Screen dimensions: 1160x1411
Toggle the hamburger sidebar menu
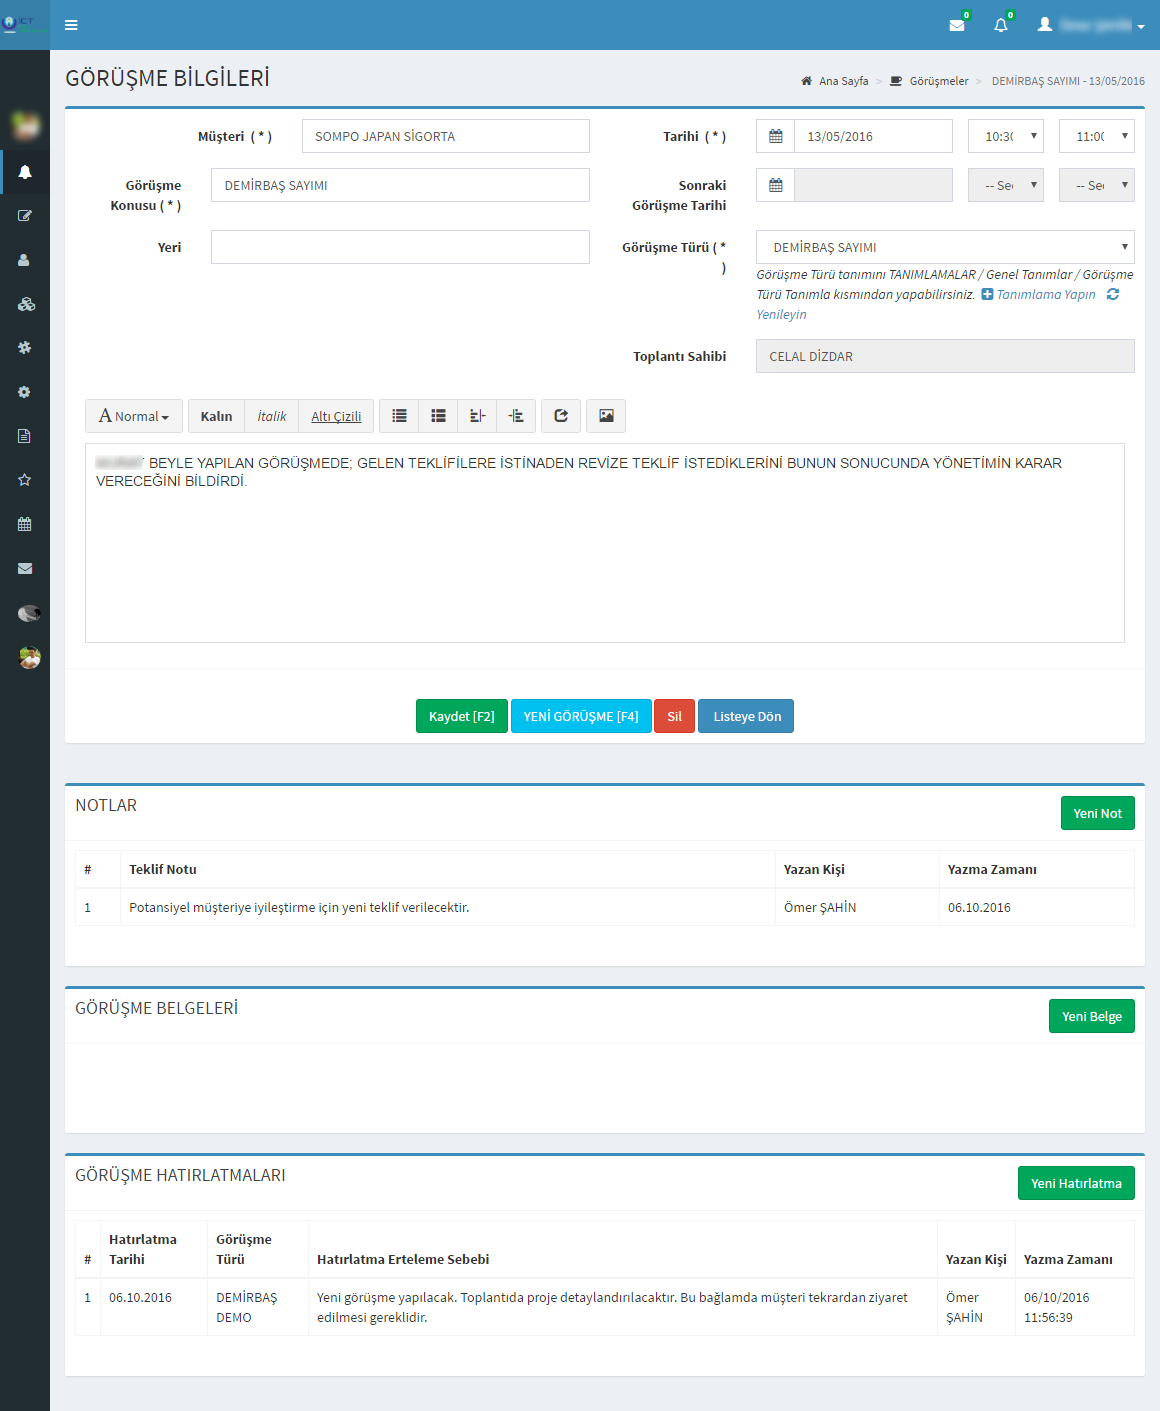click(71, 25)
